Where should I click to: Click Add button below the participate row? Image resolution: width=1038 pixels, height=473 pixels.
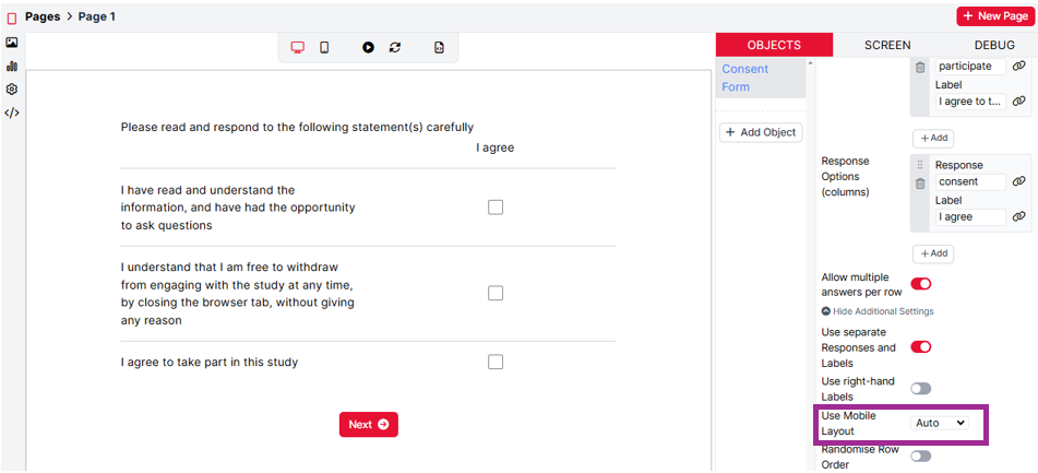[933, 138]
